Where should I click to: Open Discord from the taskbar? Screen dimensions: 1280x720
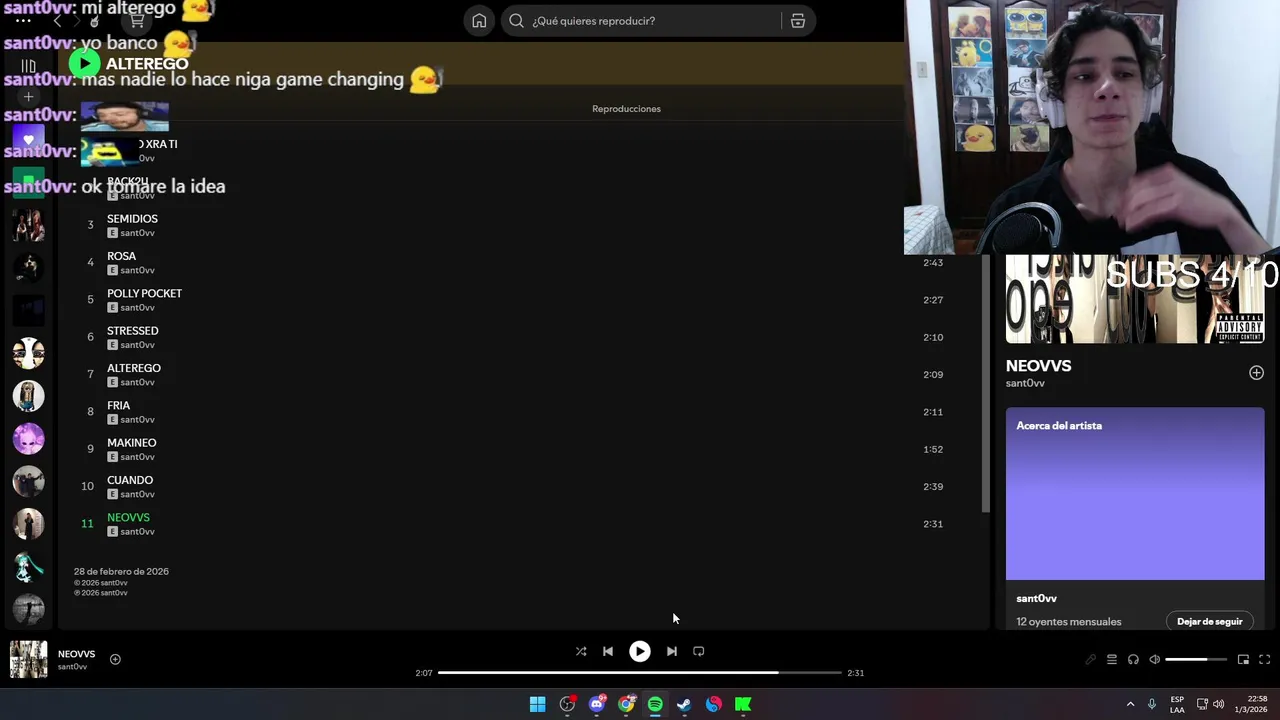click(597, 704)
